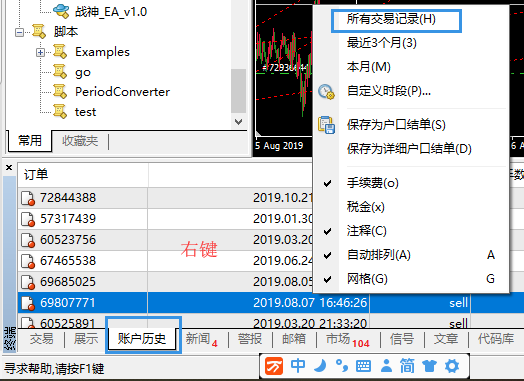The image size is (524, 381).
Task: Select order row 69685025
Action: pyautogui.click(x=68, y=282)
